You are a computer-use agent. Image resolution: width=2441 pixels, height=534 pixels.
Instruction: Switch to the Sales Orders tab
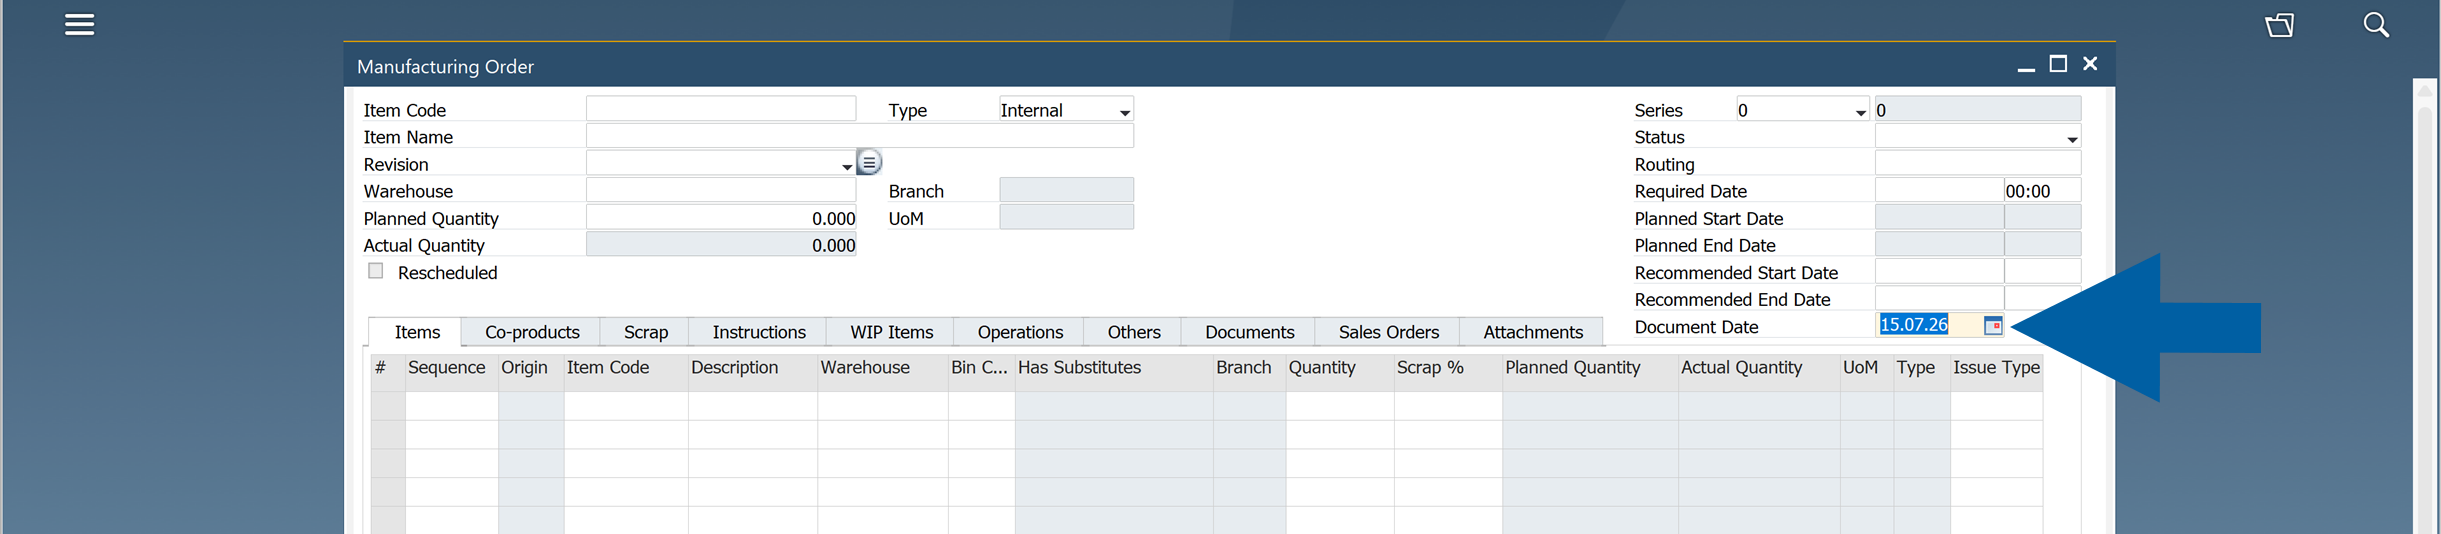(x=1388, y=332)
